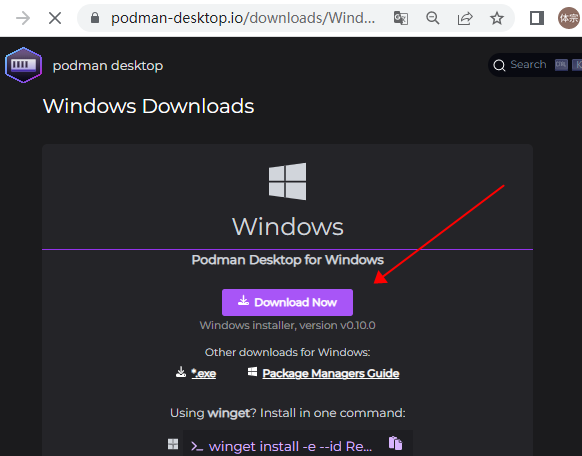Click the address bar URL text

(243, 18)
